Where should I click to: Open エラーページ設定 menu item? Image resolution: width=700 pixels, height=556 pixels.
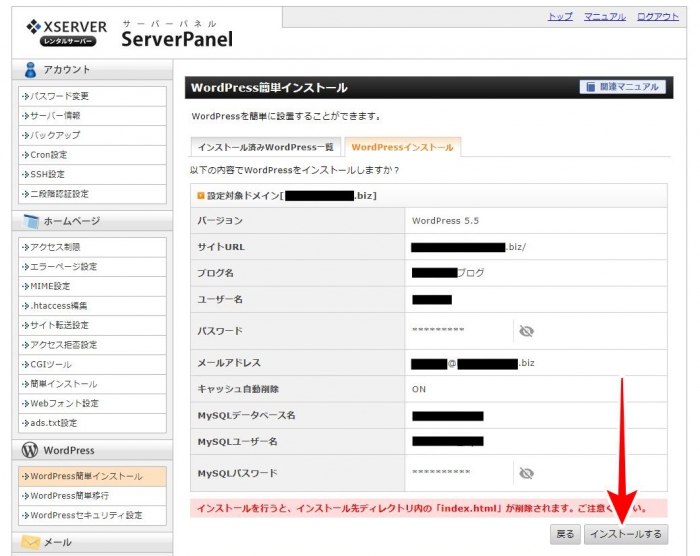pyautogui.click(x=92, y=267)
